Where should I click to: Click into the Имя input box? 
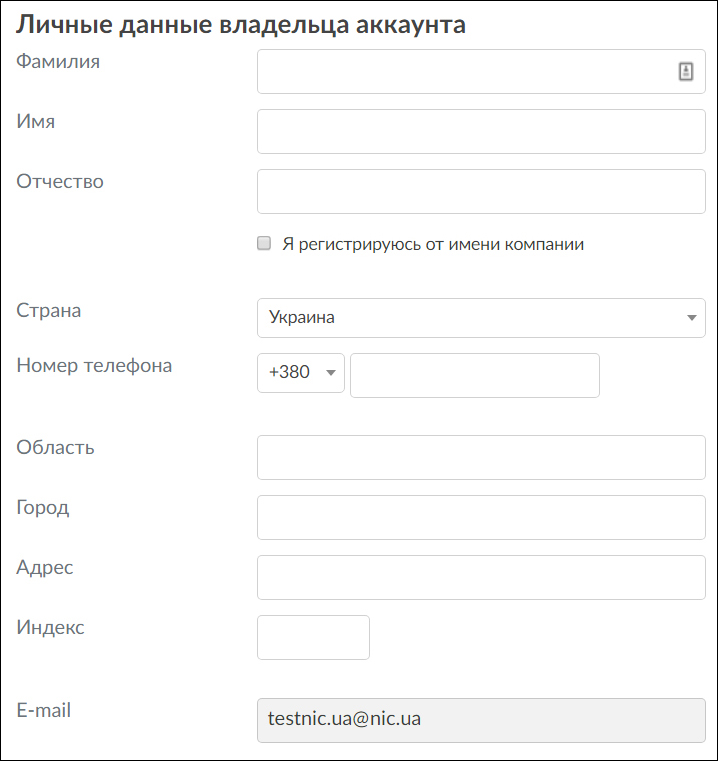coord(481,132)
